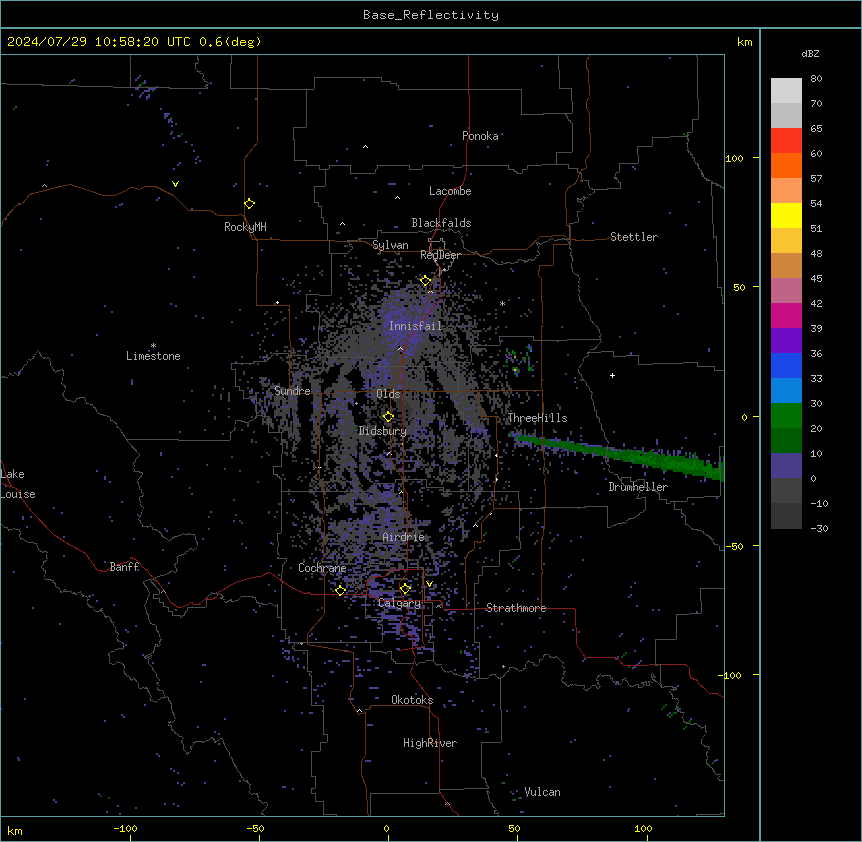Select the yellow 51-54 dBZ legend swatch
Screen dimensions: 862x842
786,215
